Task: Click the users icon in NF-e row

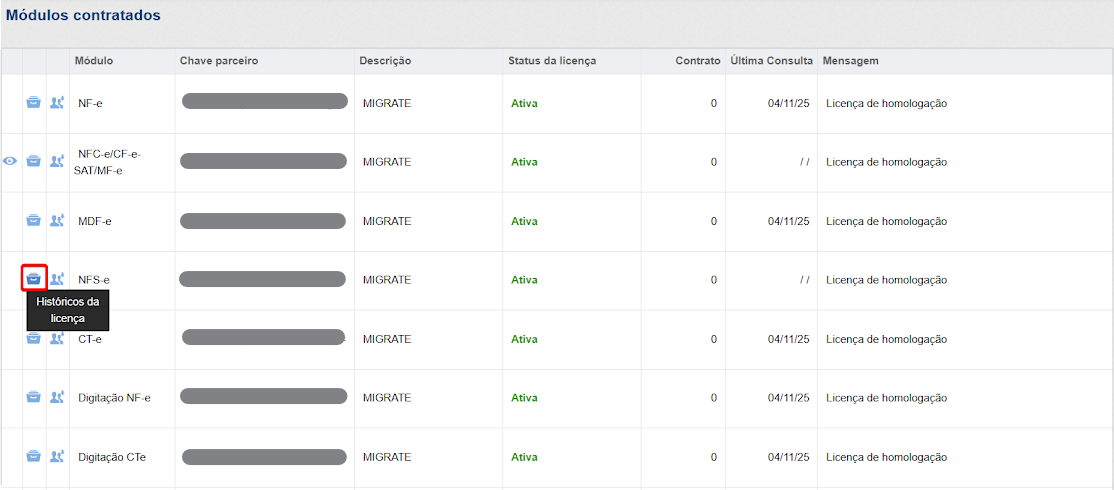Action: (x=57, y=103)
